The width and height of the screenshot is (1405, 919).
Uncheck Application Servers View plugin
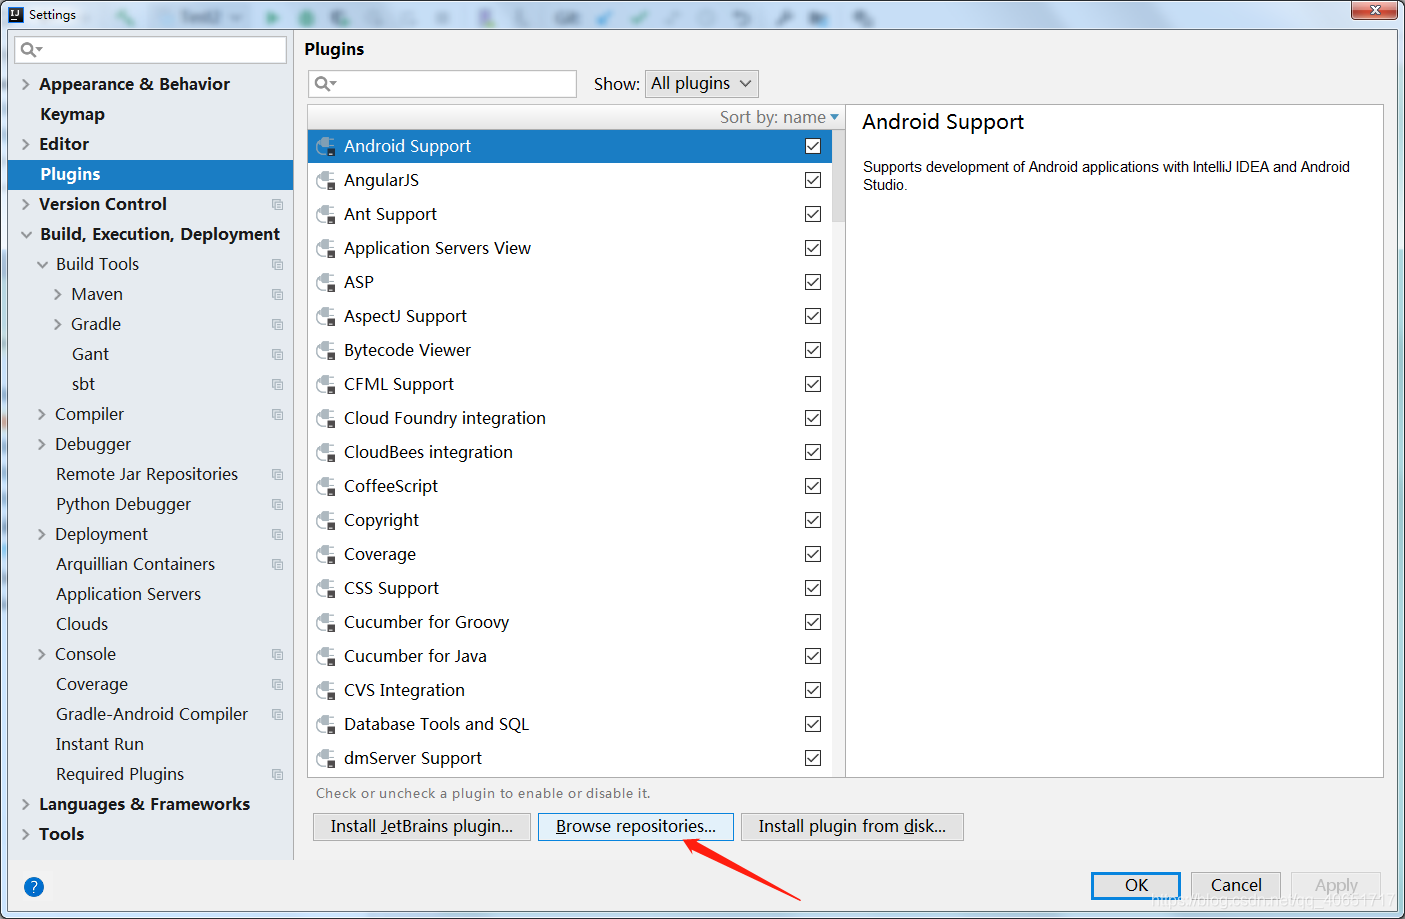pyautogui.click(x=813, y=248)
